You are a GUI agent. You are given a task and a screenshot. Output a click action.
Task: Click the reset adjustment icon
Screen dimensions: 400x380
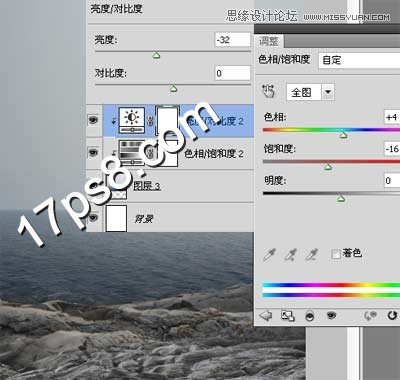tap(392, 315)
